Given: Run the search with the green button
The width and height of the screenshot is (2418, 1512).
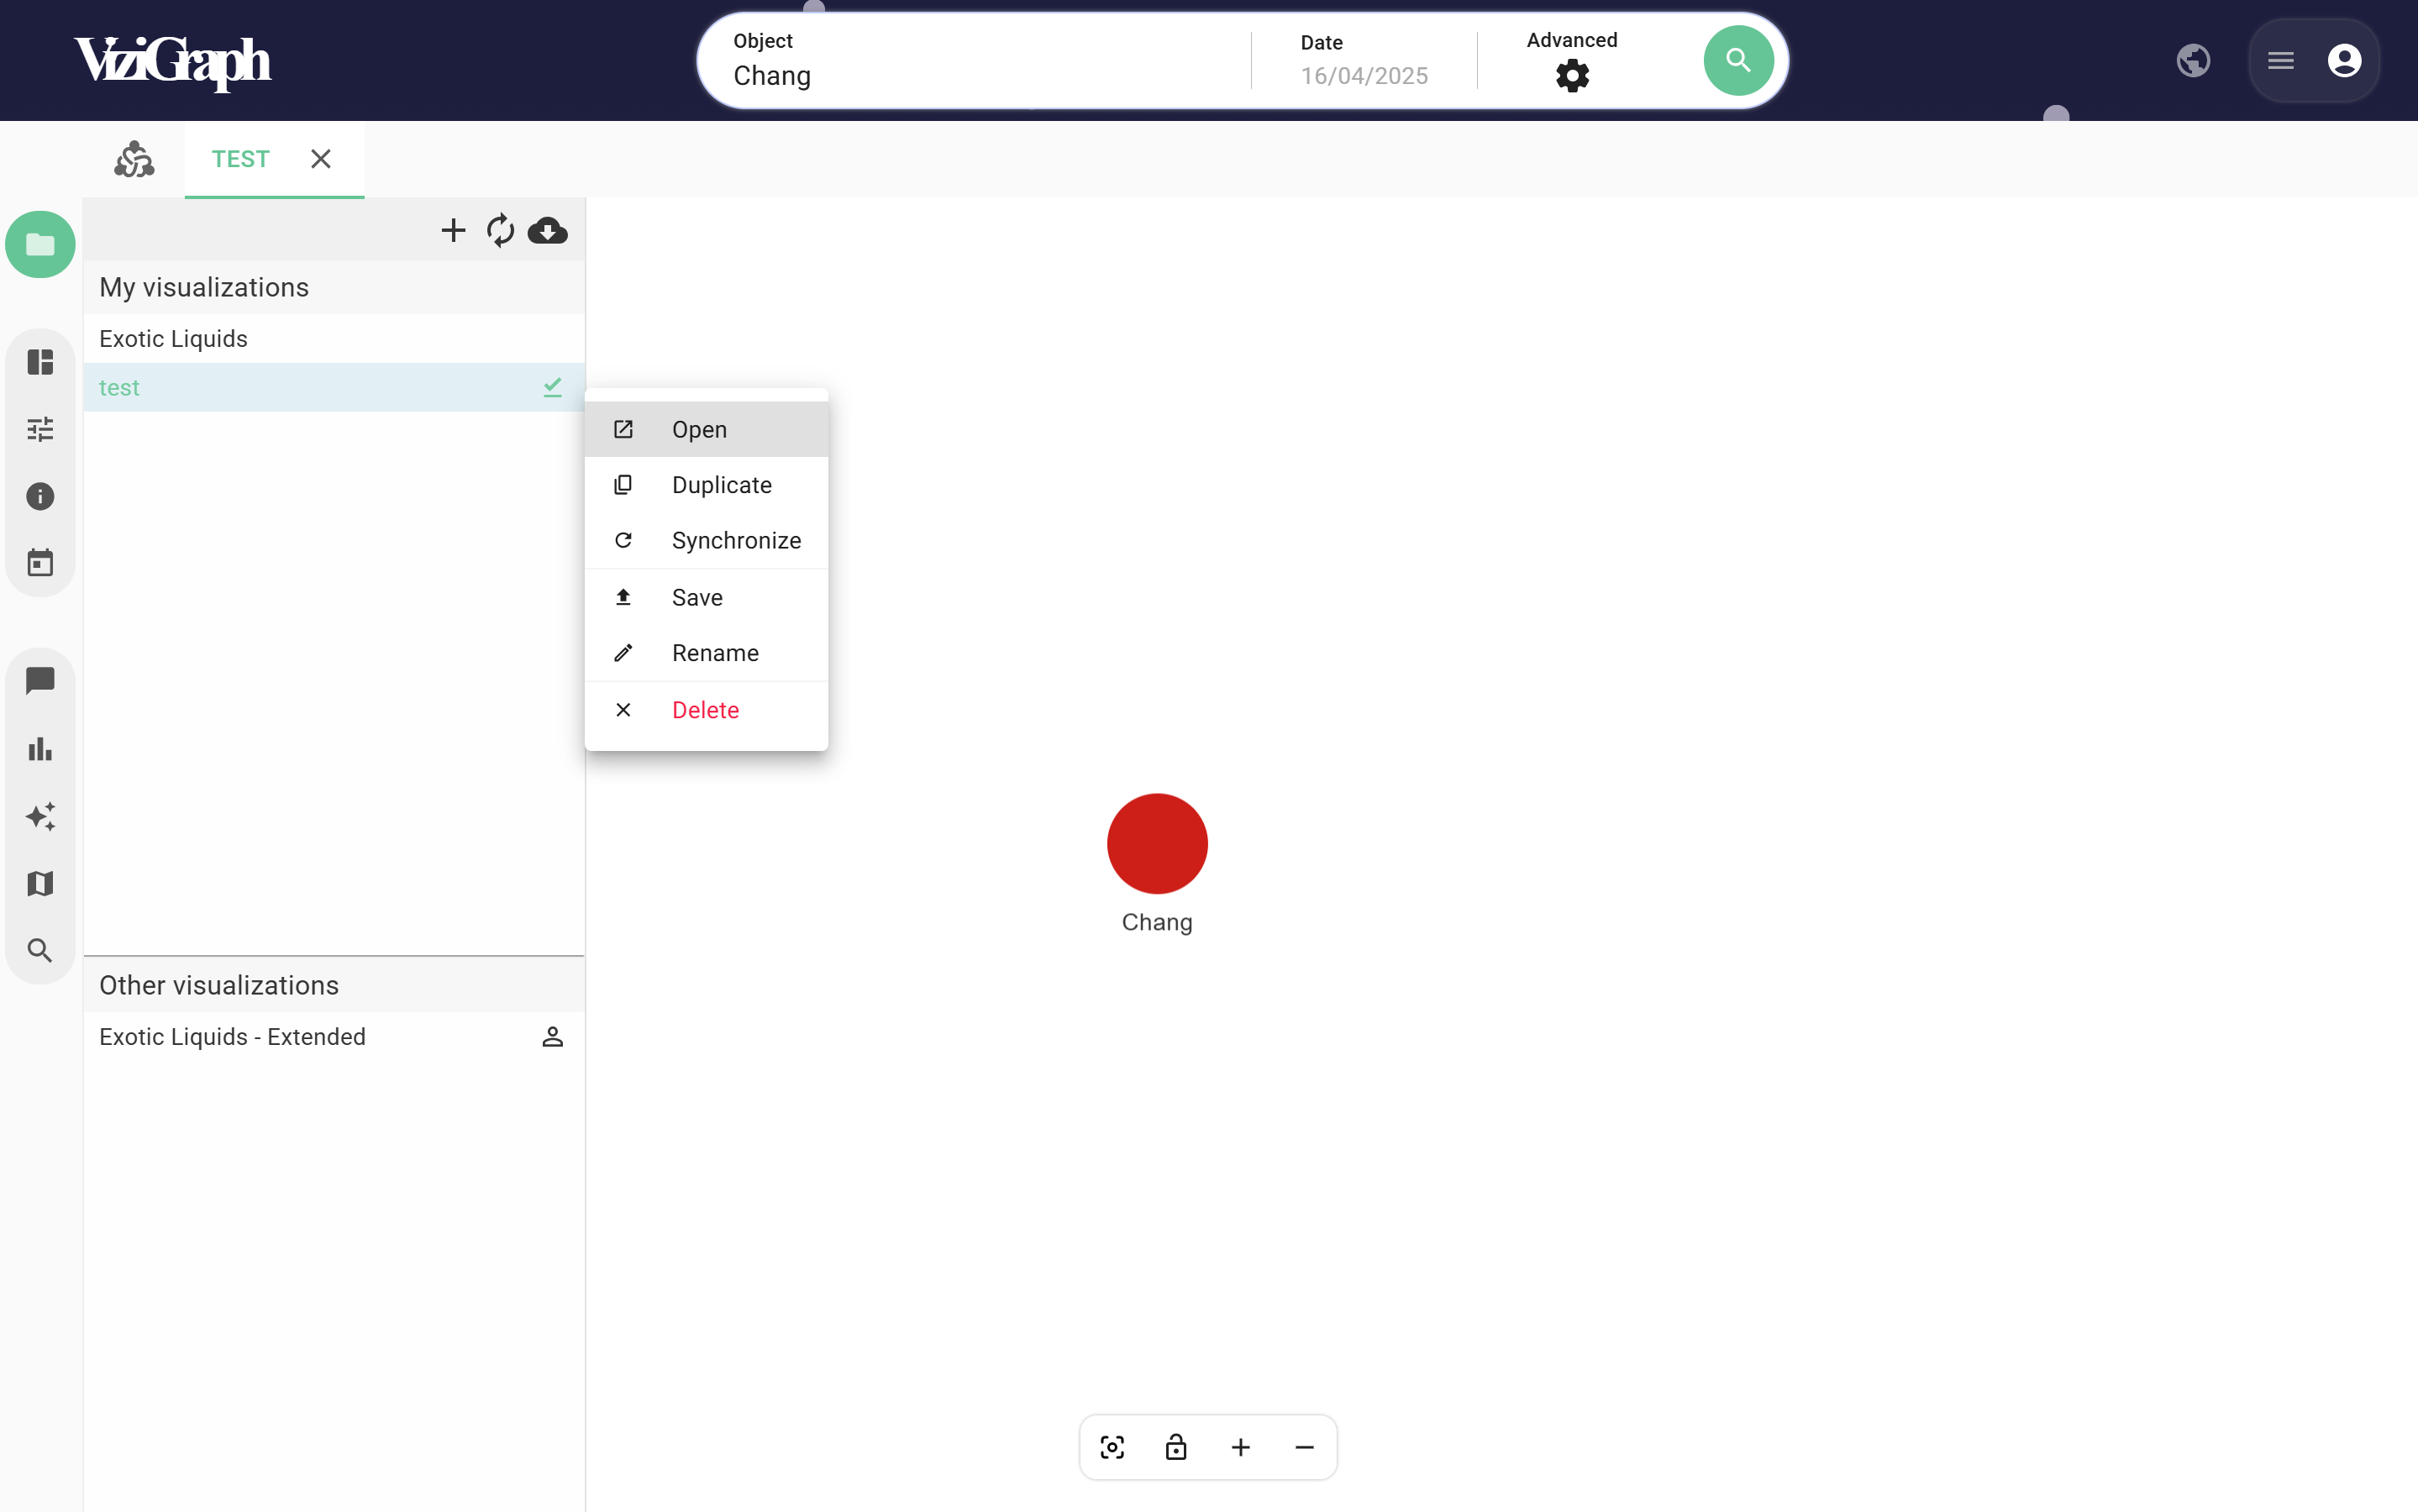Looking at the screenshot, I should coord(1737,60).
